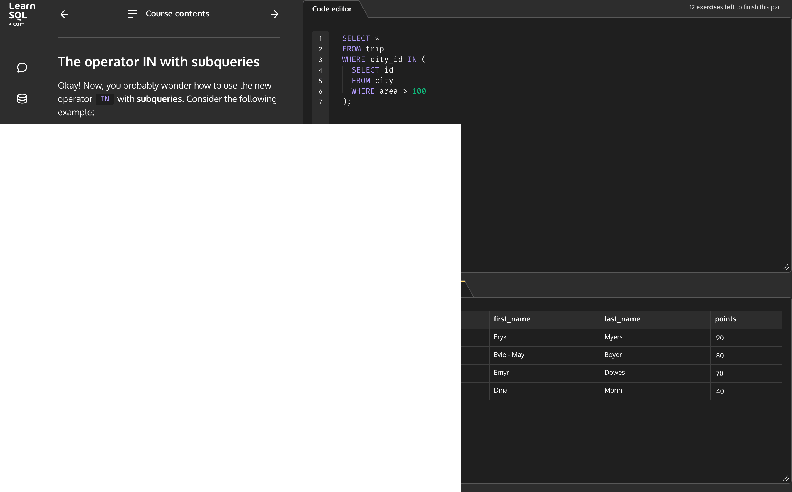Screen dimensions: 792x492
Task: Go to next lesson with right arrow
Action: (x=274, y=14)
